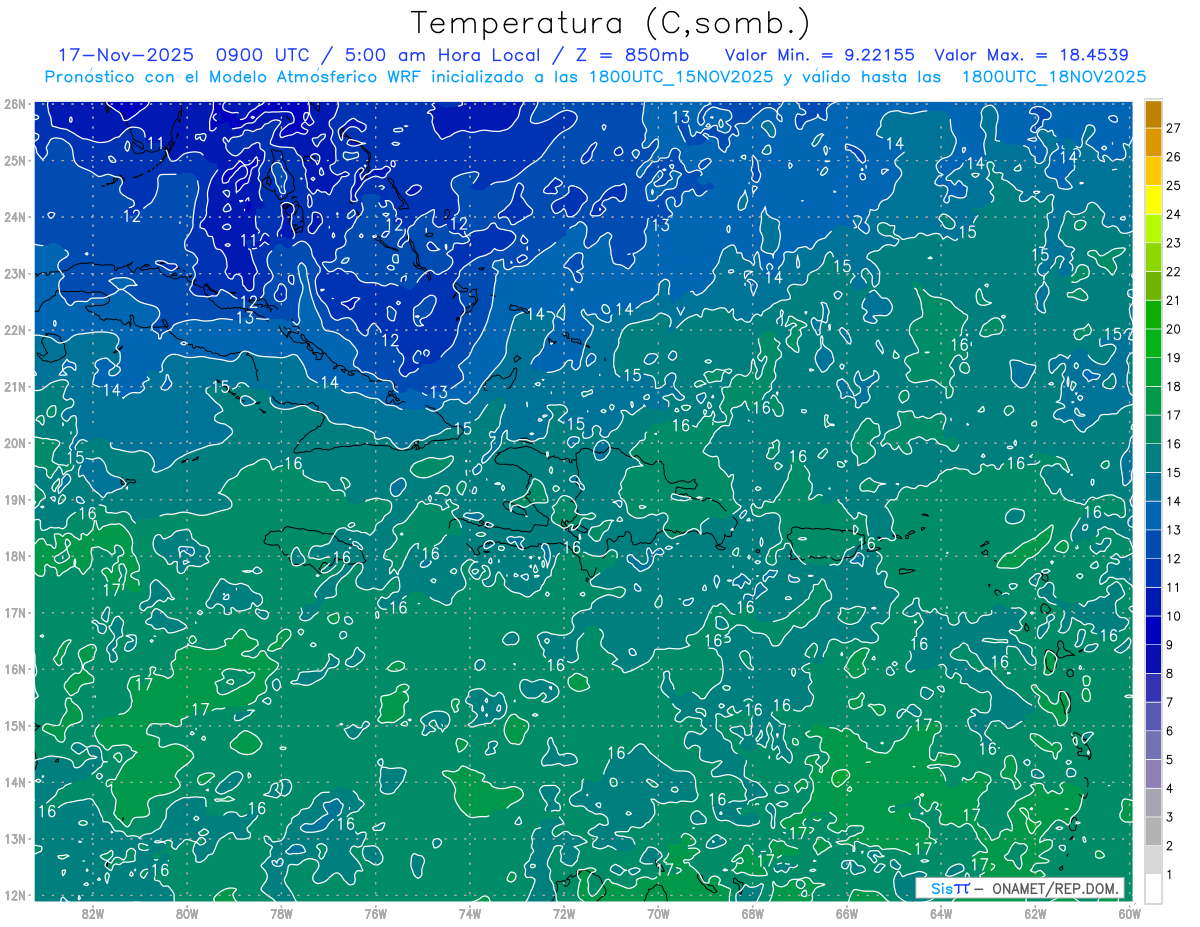Click the '68W' longitude axis label

click(753, 914)
